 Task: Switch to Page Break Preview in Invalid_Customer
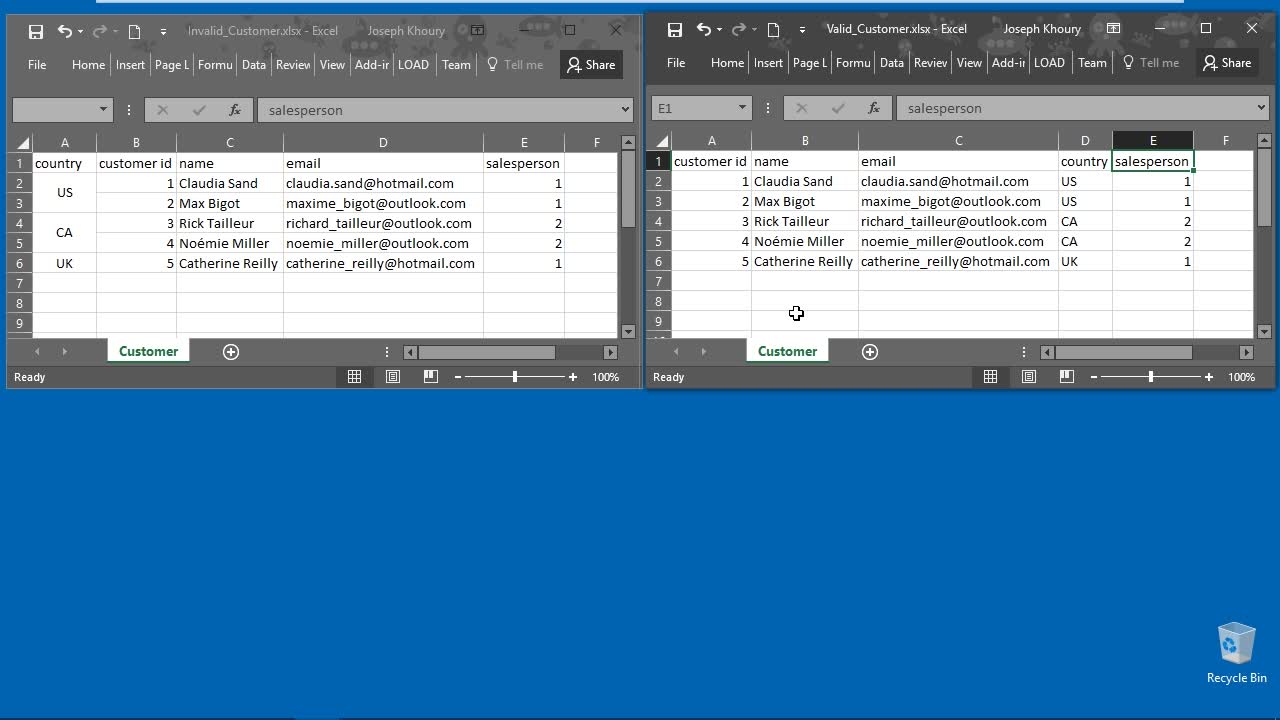click(431, 377)
